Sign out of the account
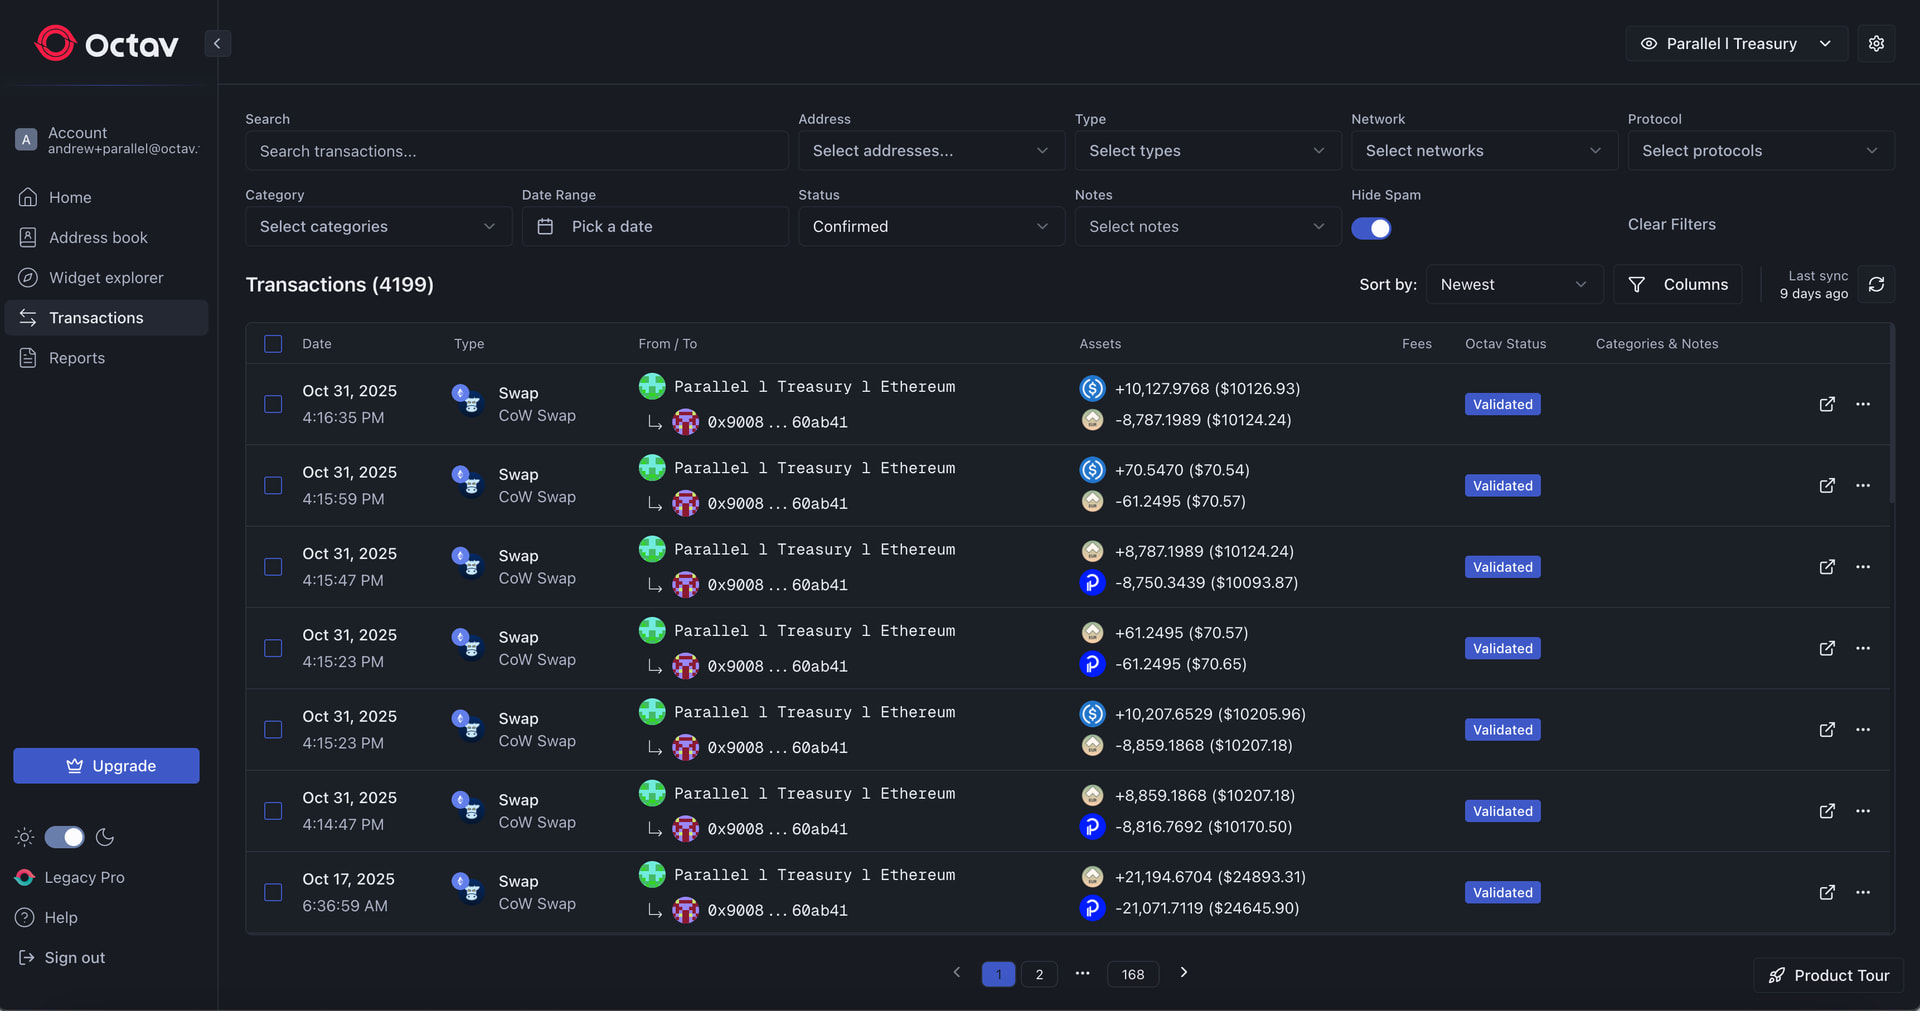1920x1011 pixels. click(x=61, y=958)
